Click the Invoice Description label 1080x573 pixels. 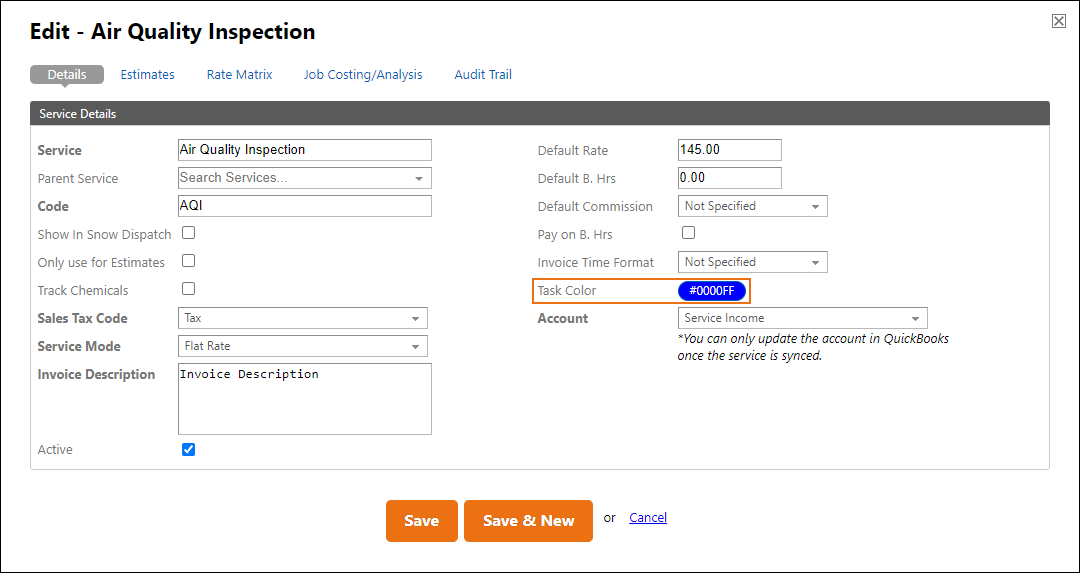pos(96,375)
